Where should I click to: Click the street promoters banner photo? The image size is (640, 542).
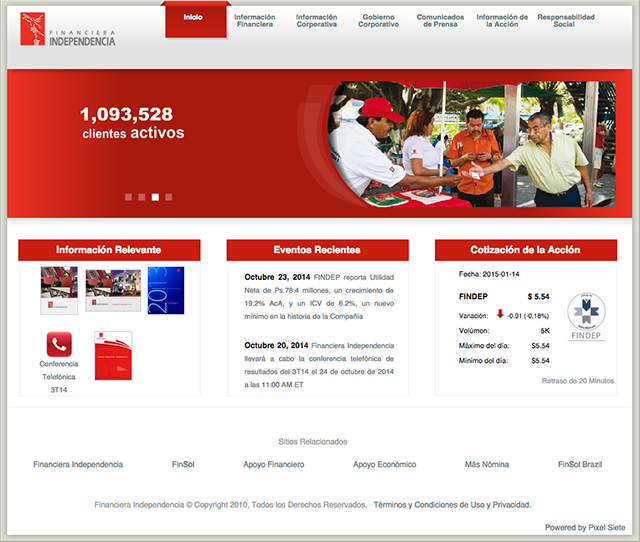pyautogui.click(x=471, y=144)
